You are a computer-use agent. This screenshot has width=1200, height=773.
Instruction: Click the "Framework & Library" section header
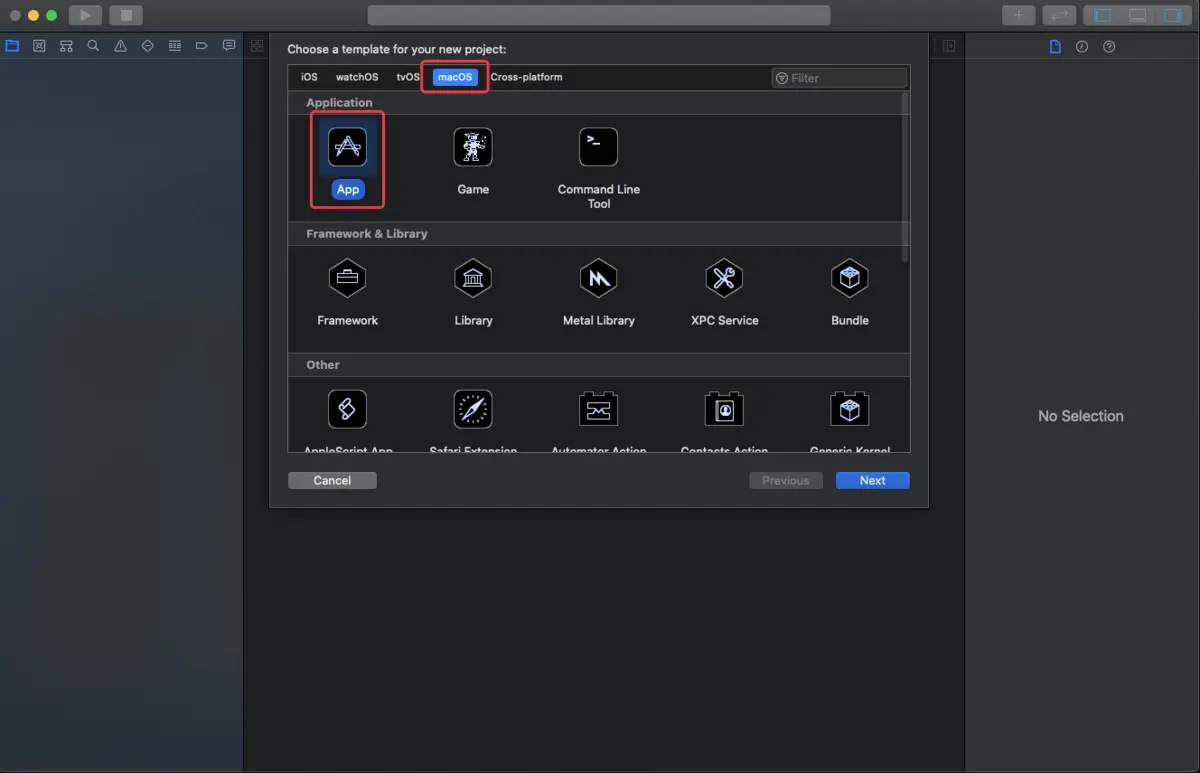(367, 234)
